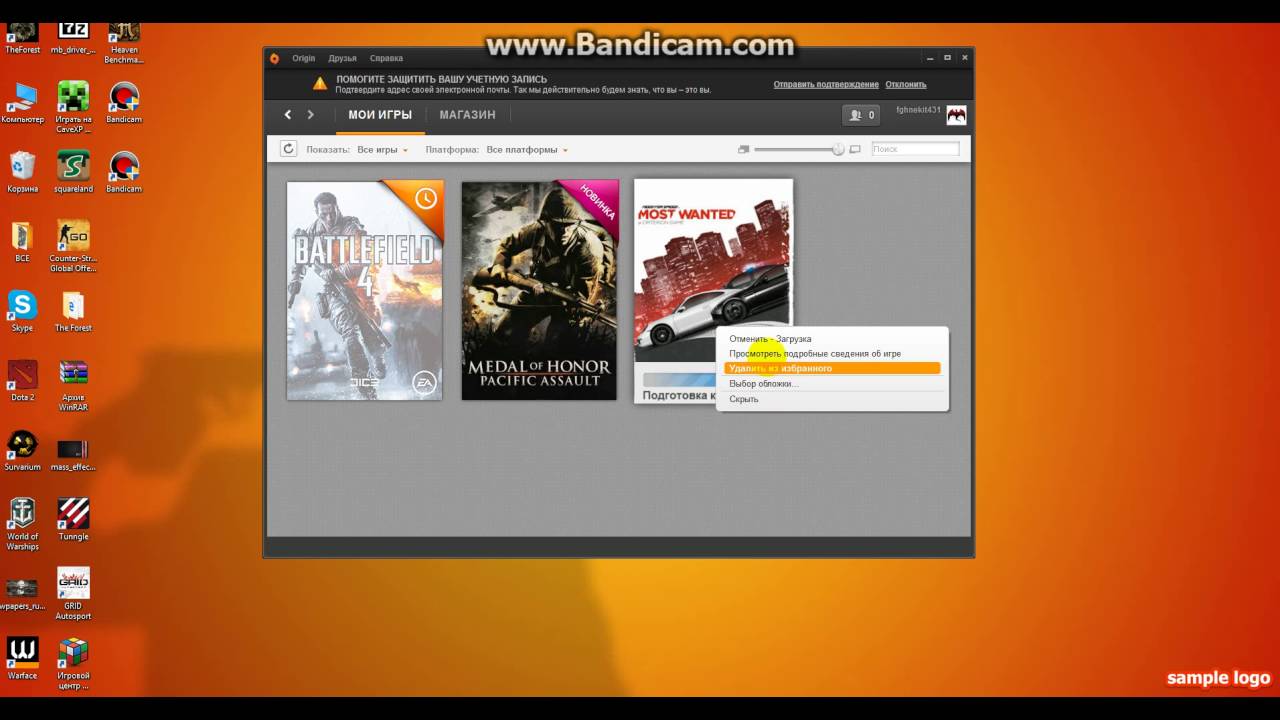Image resolution: width=1280 pixels, height=720 pixels.
Task: Launch Warface desktop shortcut
Action: [x=22, y=659]
